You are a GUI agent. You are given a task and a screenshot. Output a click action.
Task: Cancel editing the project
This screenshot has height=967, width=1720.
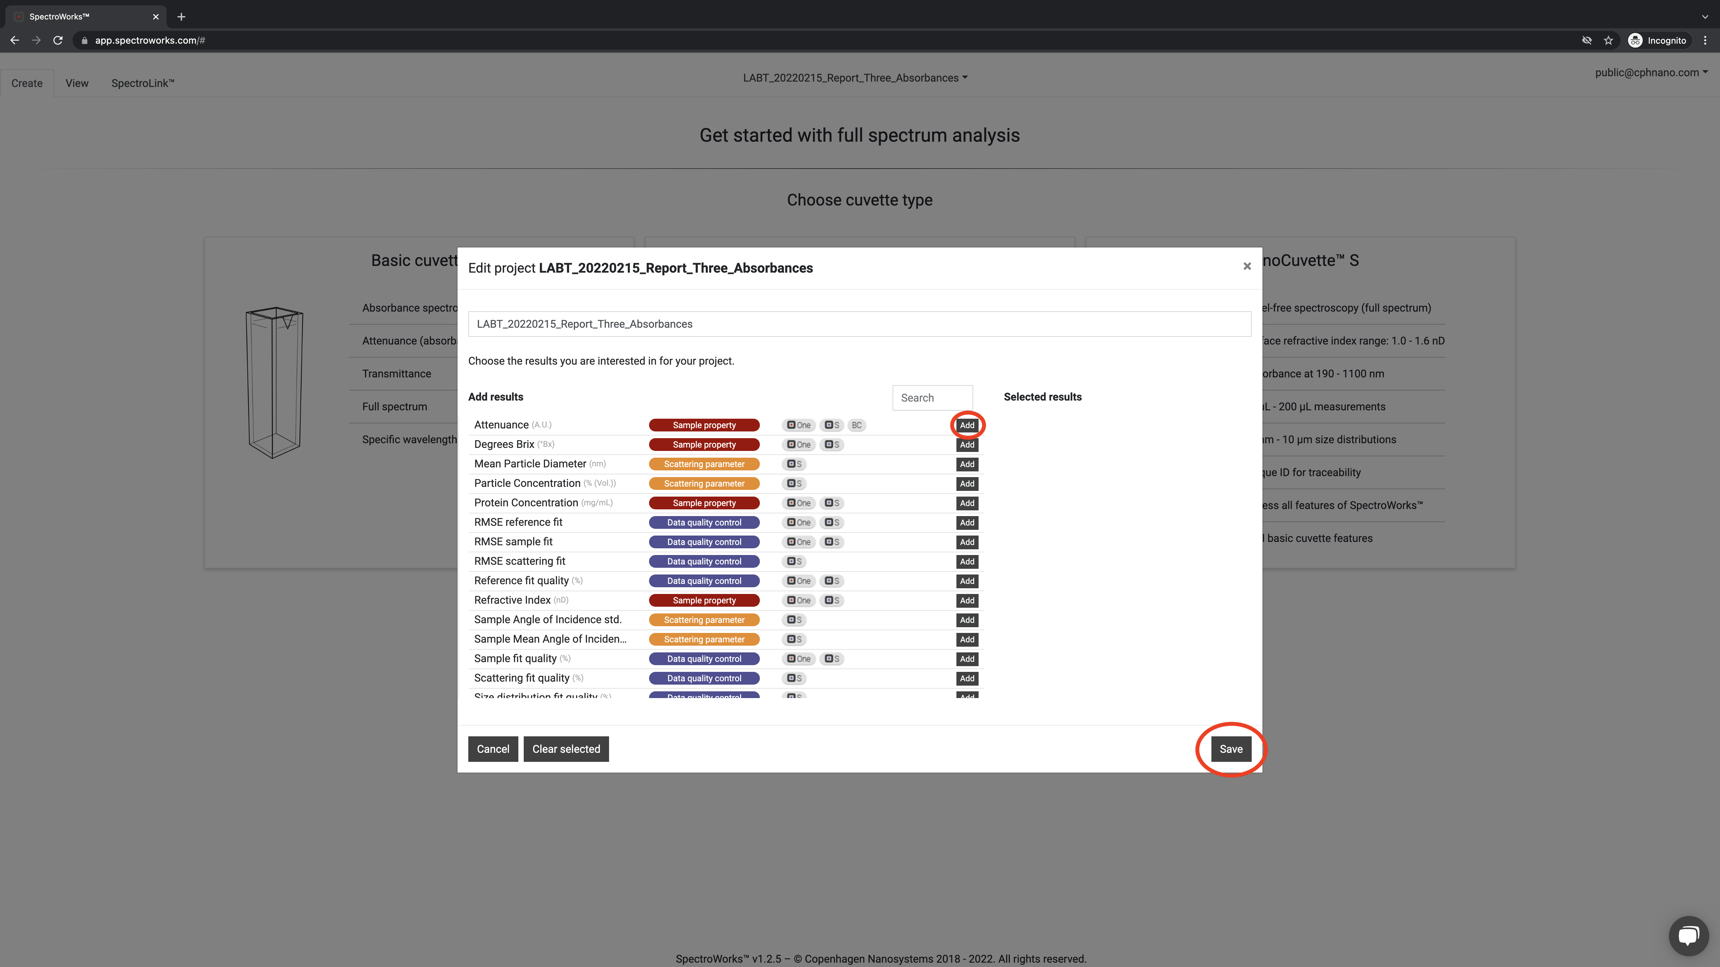(x=492, y=749)
